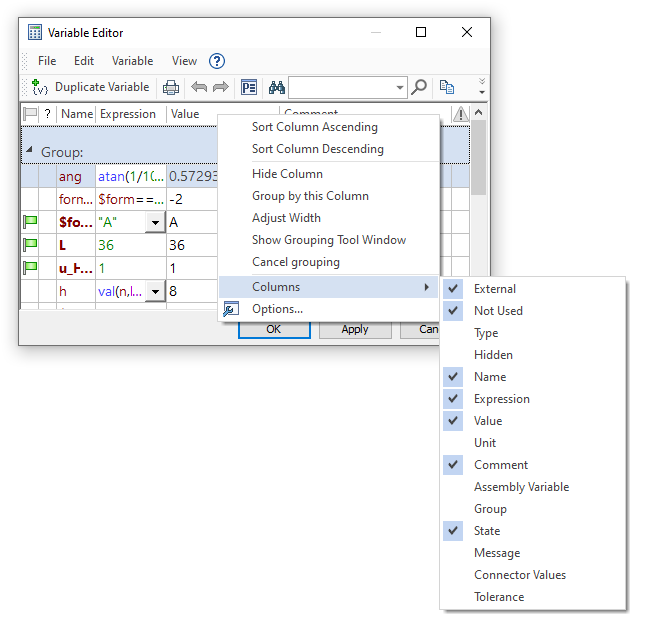Toggle the green flag on $fo... row

pos(30,222)
